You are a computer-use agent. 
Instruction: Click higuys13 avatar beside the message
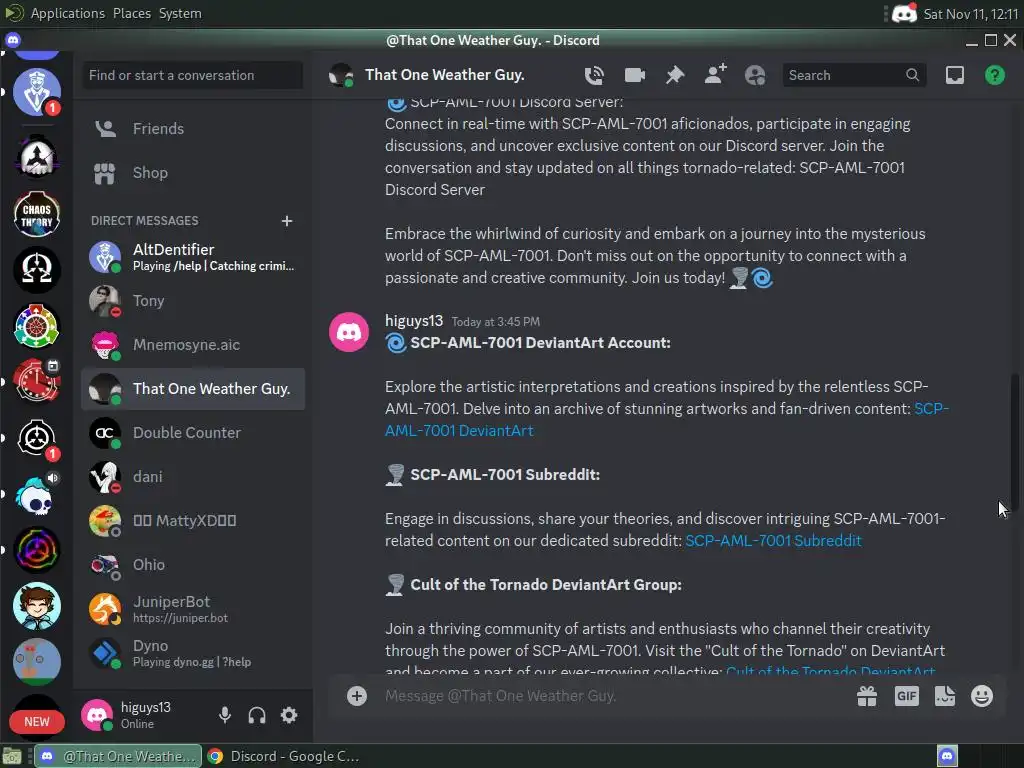tap(349, 332)
